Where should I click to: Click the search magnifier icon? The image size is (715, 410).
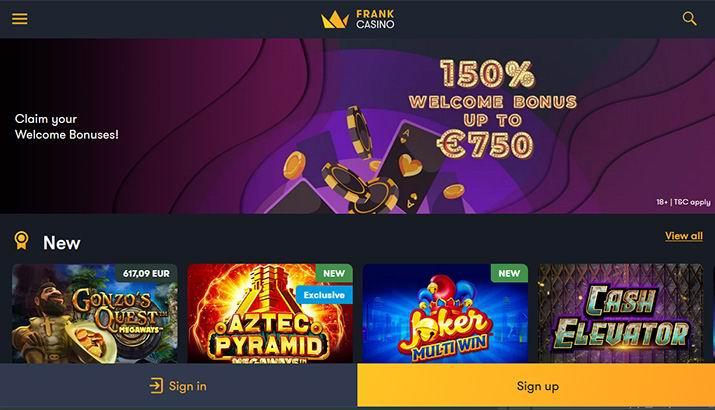pyautogui.click(x=689, y=19)
